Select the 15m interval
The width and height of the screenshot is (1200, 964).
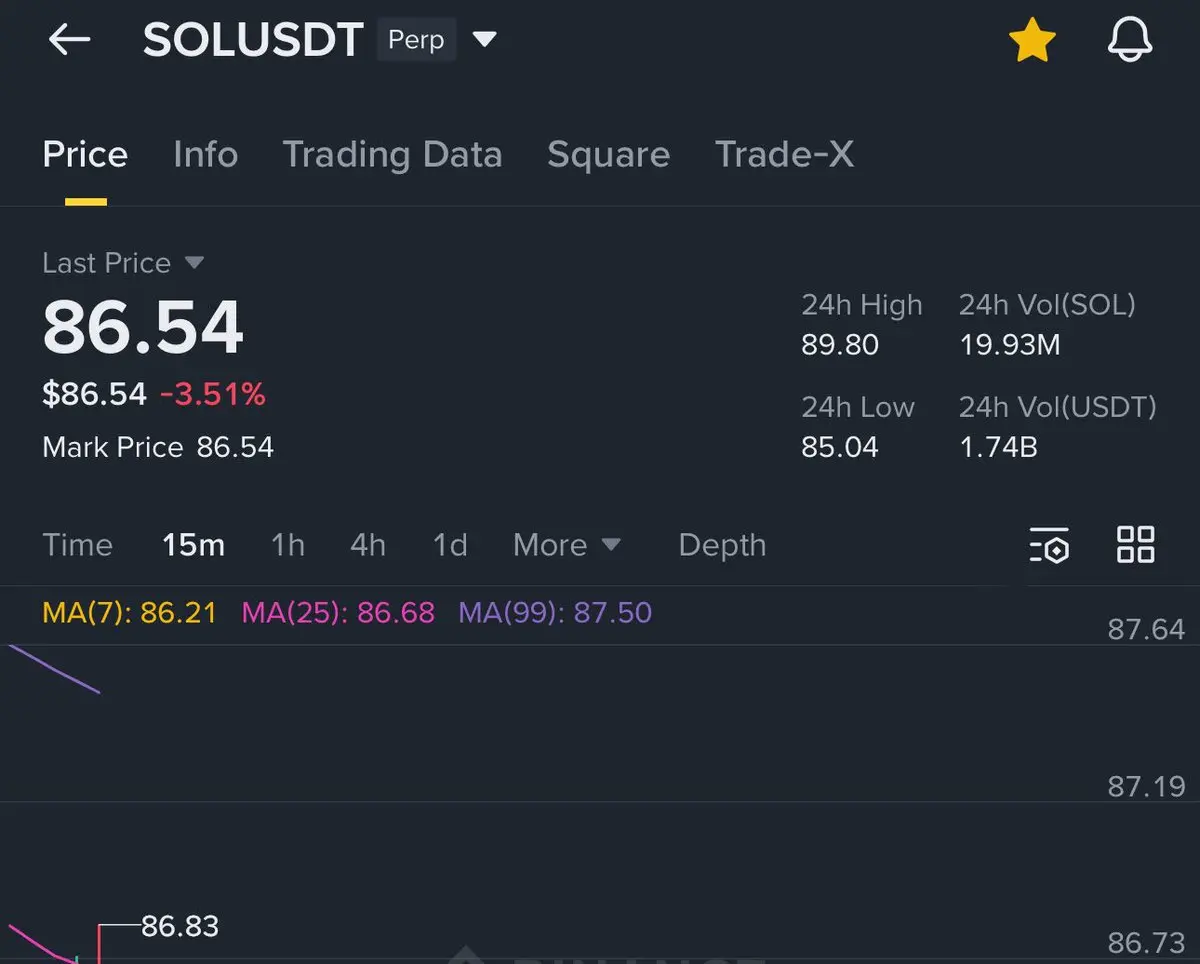(x=193, y=545)
